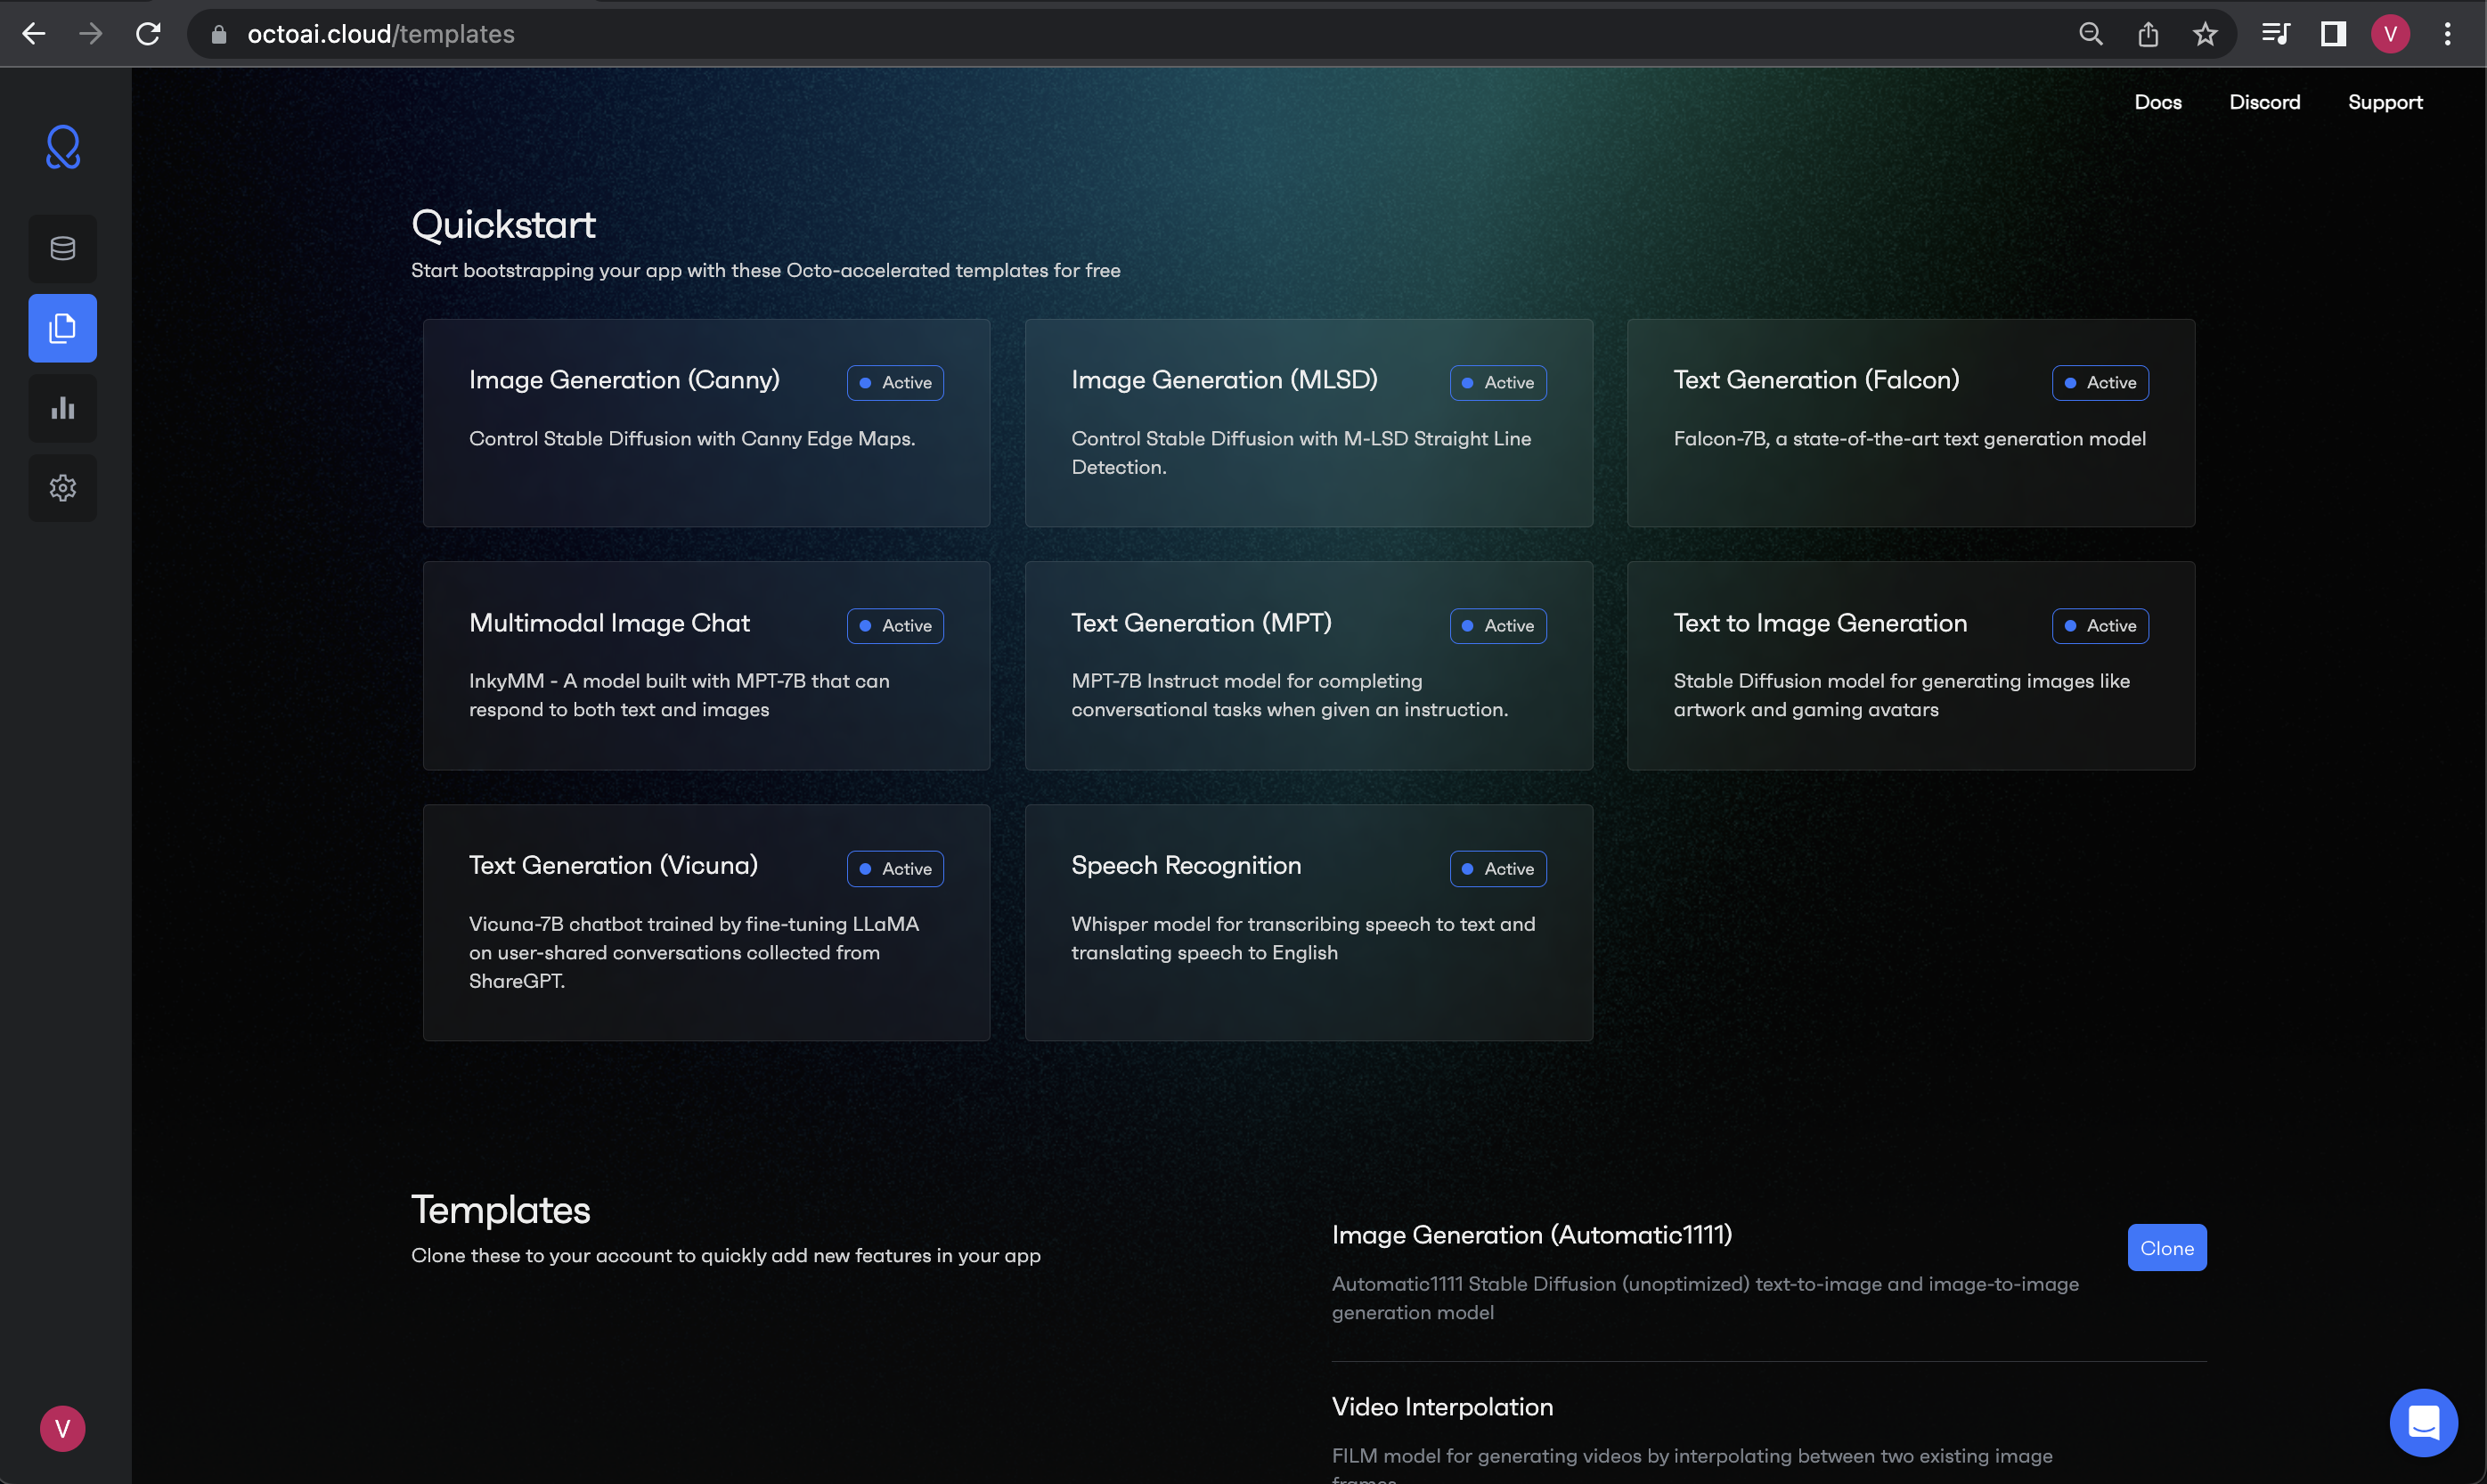Click the user avatar at sidebar bottom
Image resolution: width=2487 pixels, height=1484 pixels.
click(x=62, y=1428)
